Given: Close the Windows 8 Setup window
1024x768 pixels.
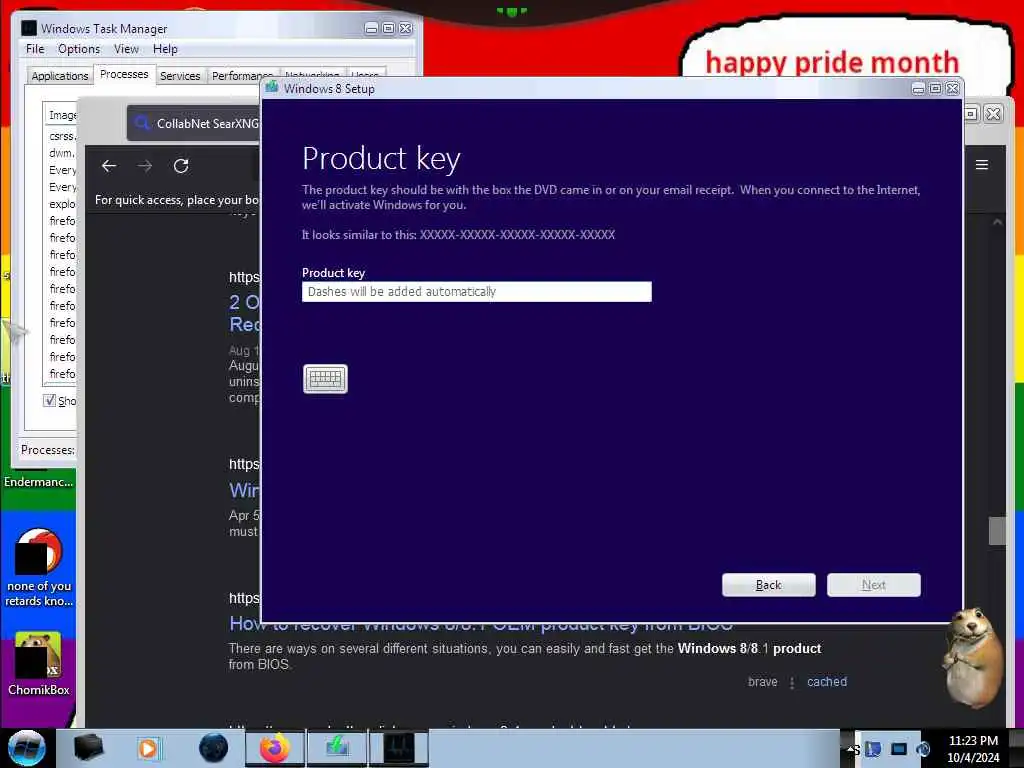Looking at the screenshot, I should pyautogui.click(x=953, y=88).
